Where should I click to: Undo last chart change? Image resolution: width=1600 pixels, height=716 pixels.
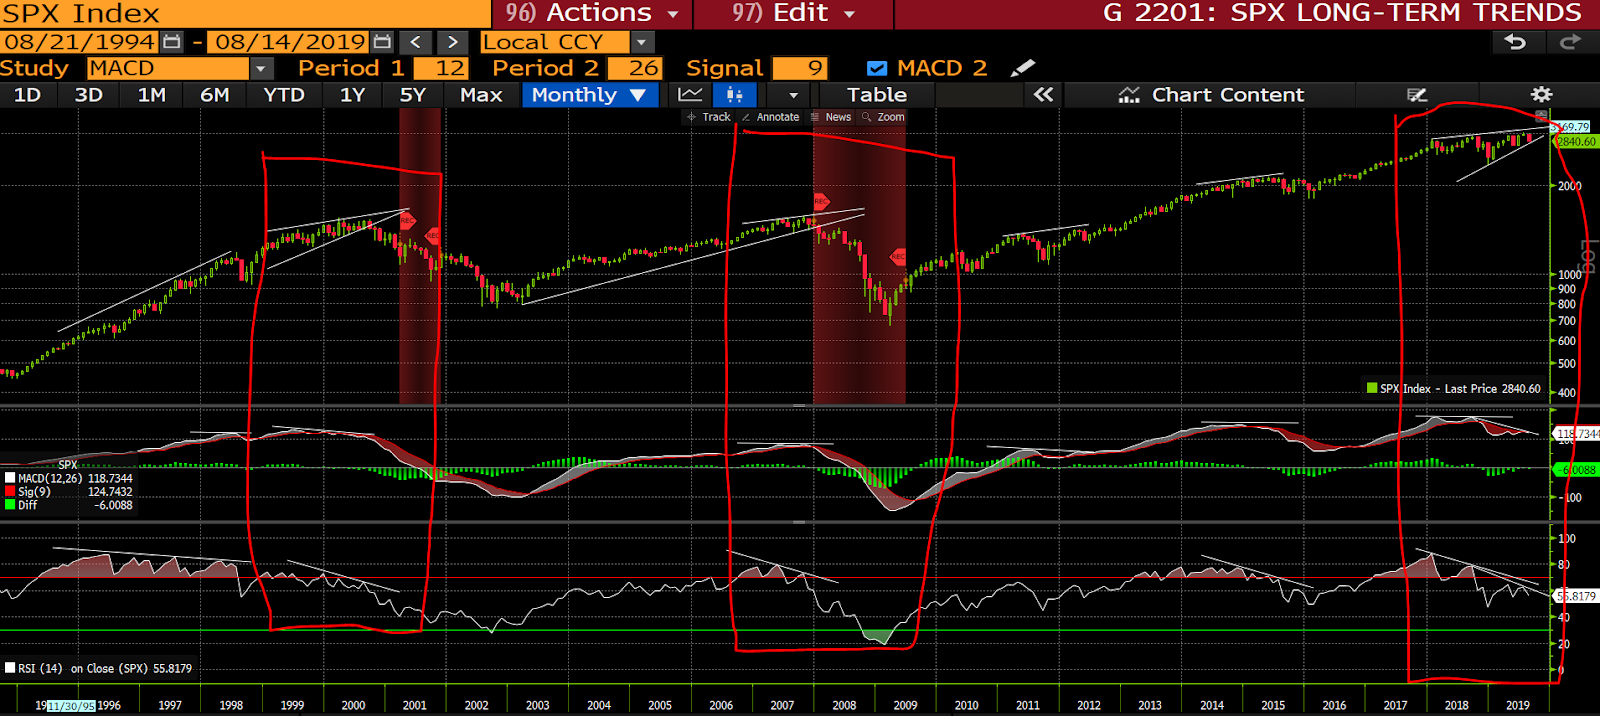point(1516,42)
